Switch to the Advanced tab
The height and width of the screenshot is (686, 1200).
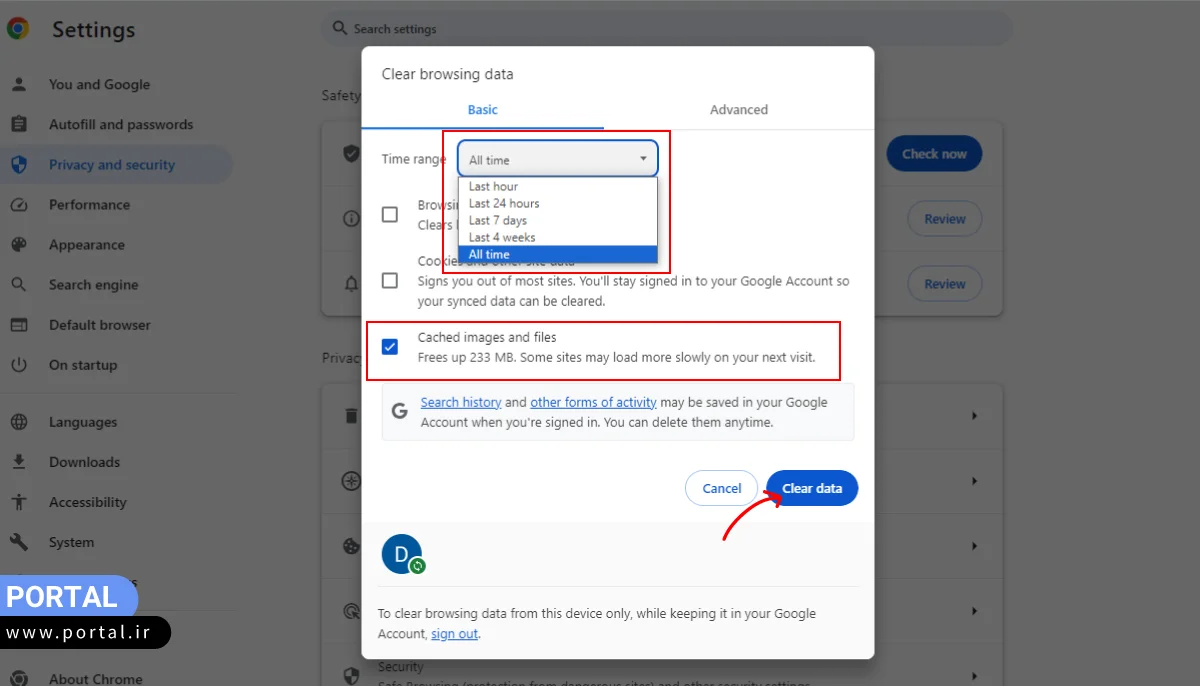pyautogui.click(x=738, y=110)
